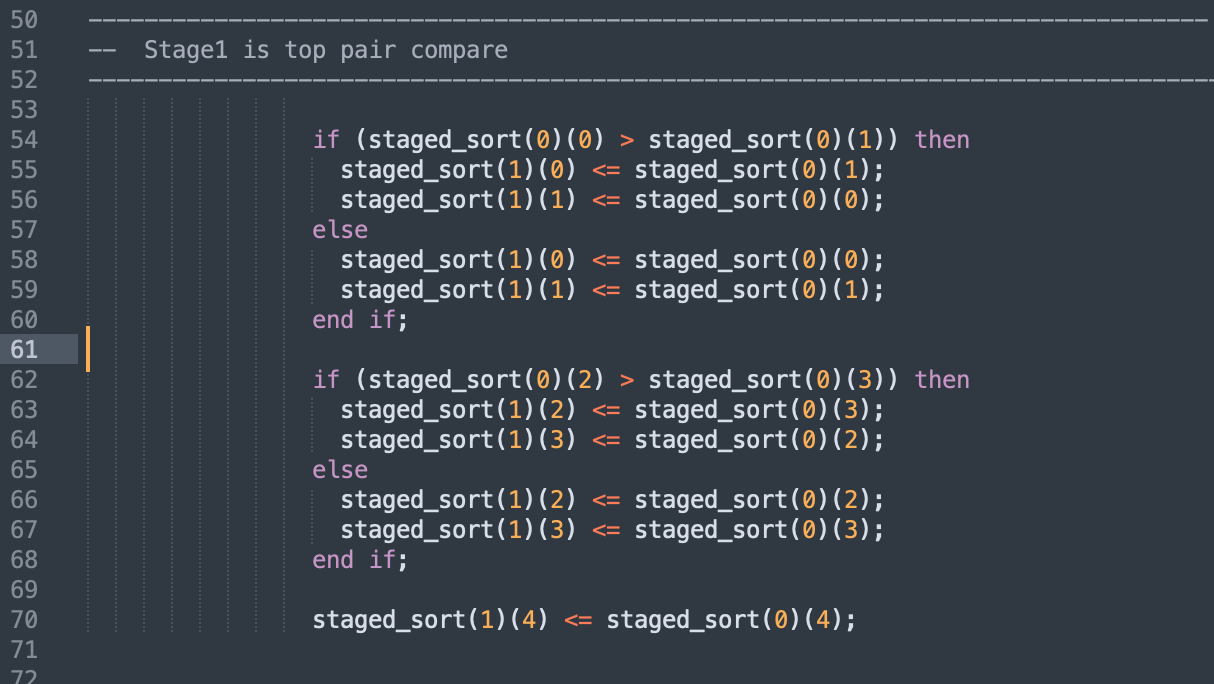Screen dimensions: 1214x684
Task: Click the "if" keyword on line 62
Action: coord(326,380)
